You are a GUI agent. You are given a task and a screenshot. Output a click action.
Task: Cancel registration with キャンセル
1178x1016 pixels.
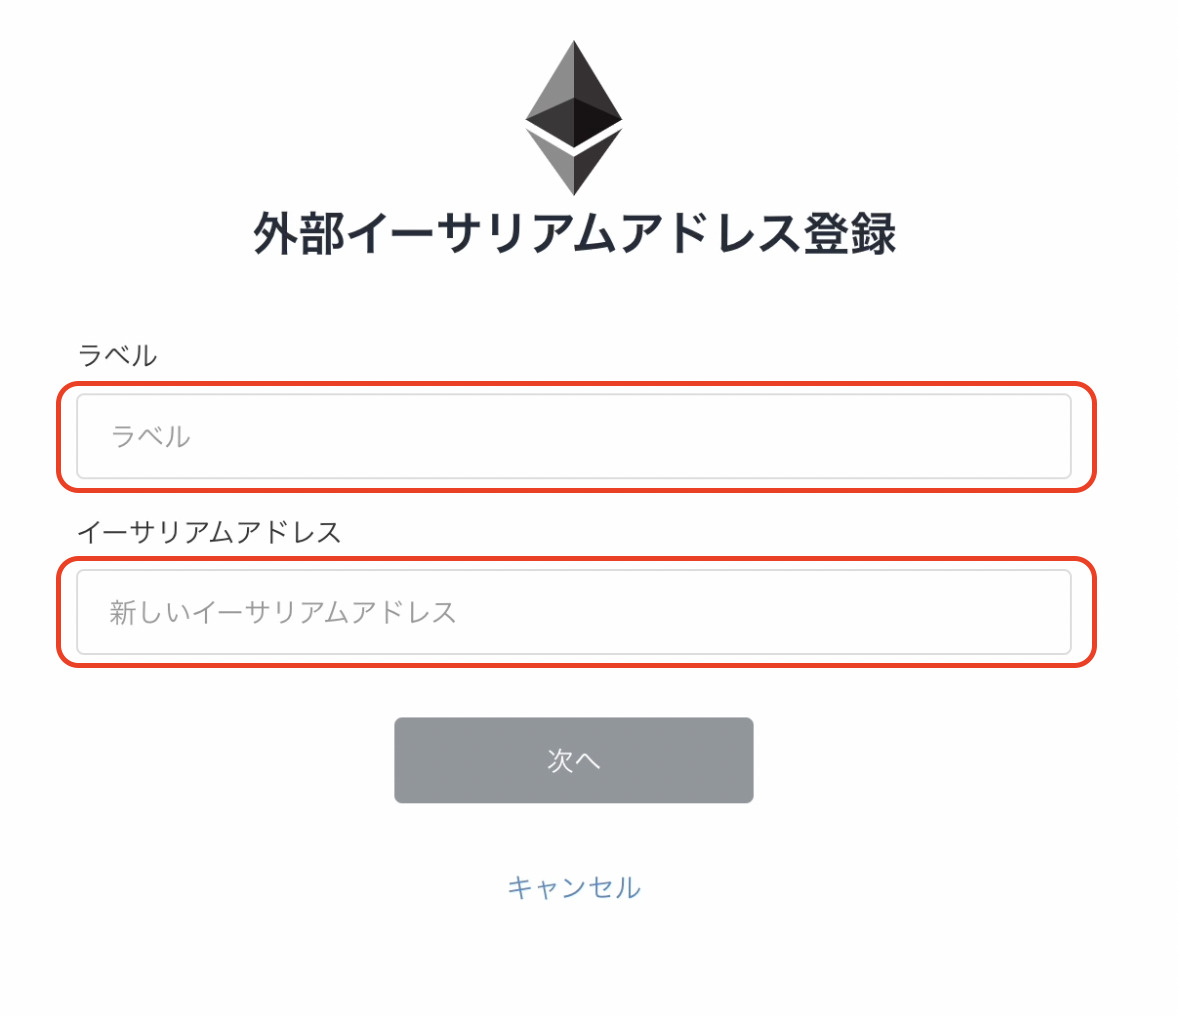(575, 886)
